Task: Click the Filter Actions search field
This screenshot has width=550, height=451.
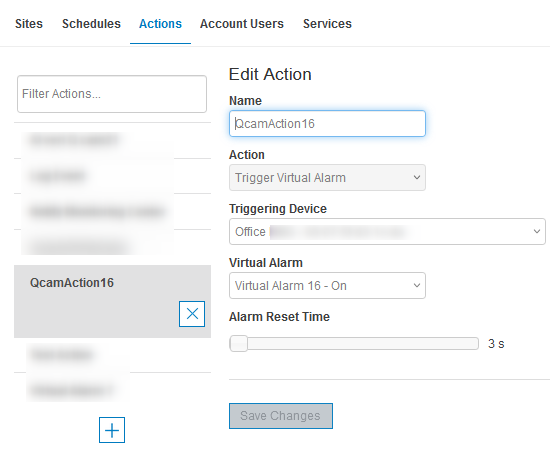Action: (x=112, y=94)
